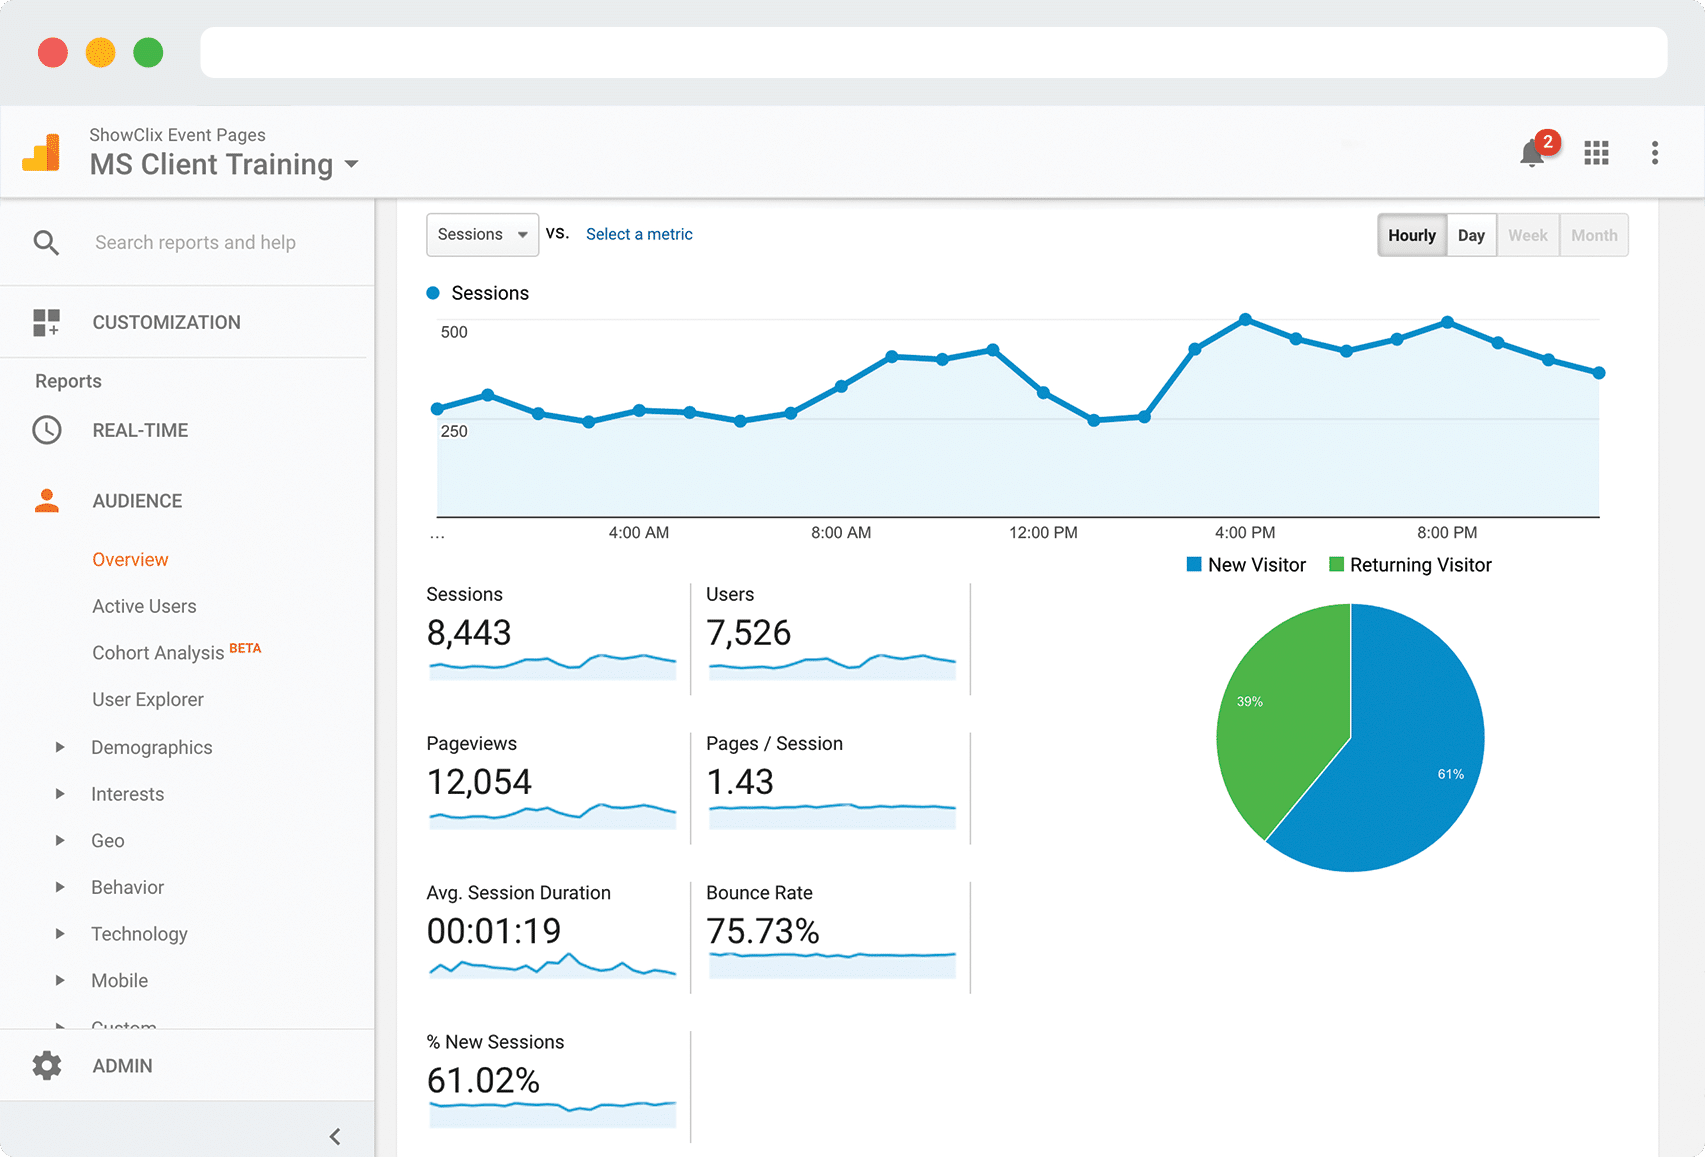Click the 12:00 PM axis label
The width and height of the screenshot is (1705, 1157).
coord(1043,532)
